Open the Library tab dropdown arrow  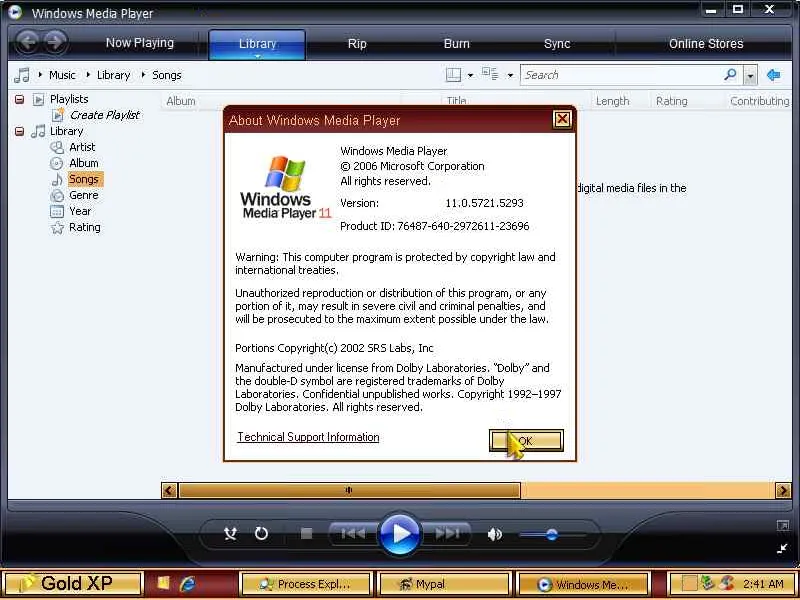(x=258, y=56)
